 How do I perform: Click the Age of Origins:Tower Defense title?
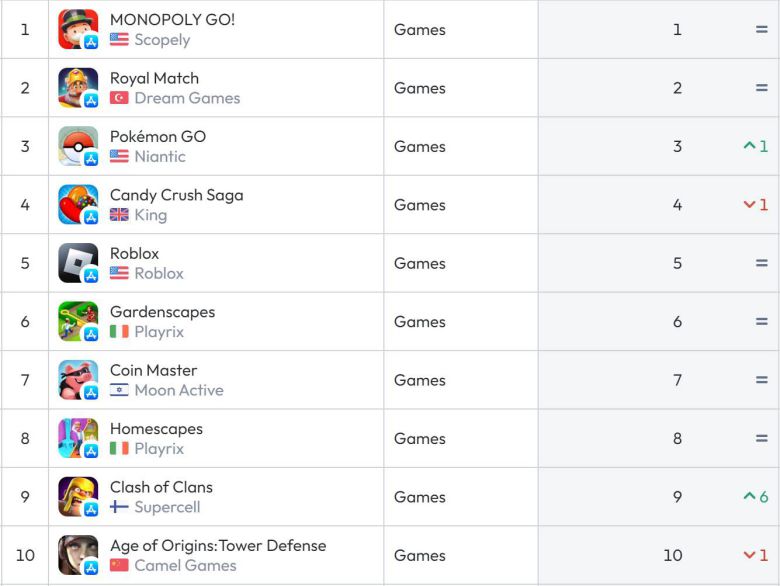[x=218, y=545]
